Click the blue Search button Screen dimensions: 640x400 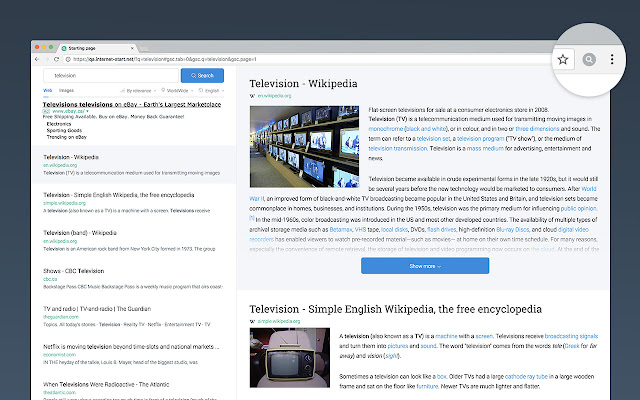[x=202, y=75]
